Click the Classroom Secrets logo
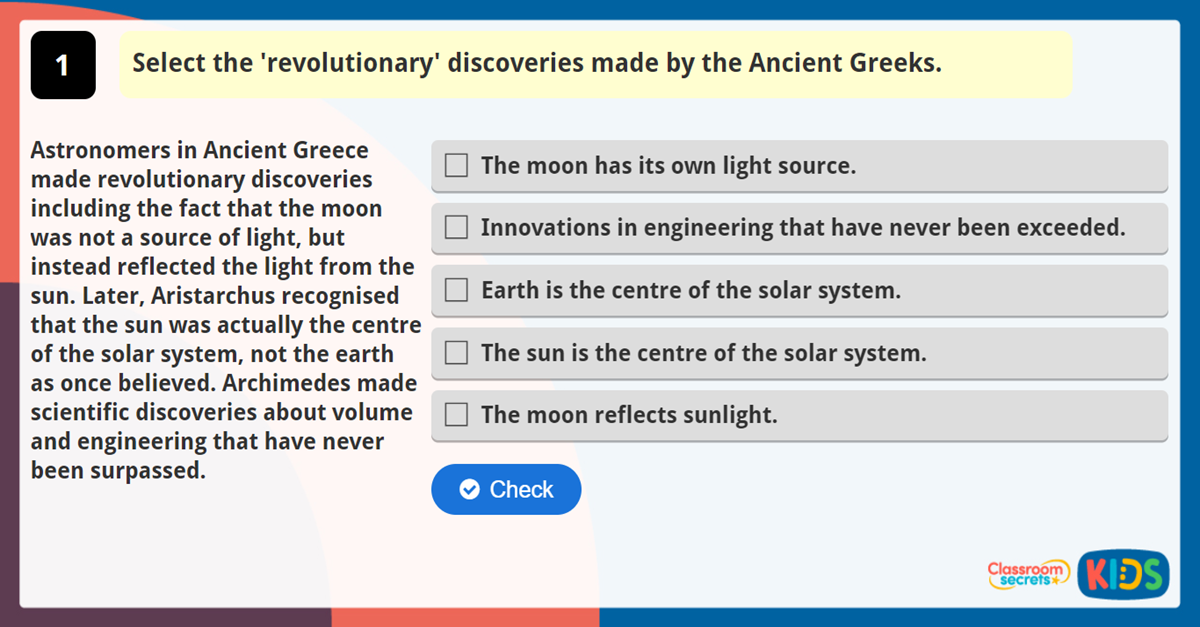The width and height of the screenshot is (1200, 627). coord(1027,574)
